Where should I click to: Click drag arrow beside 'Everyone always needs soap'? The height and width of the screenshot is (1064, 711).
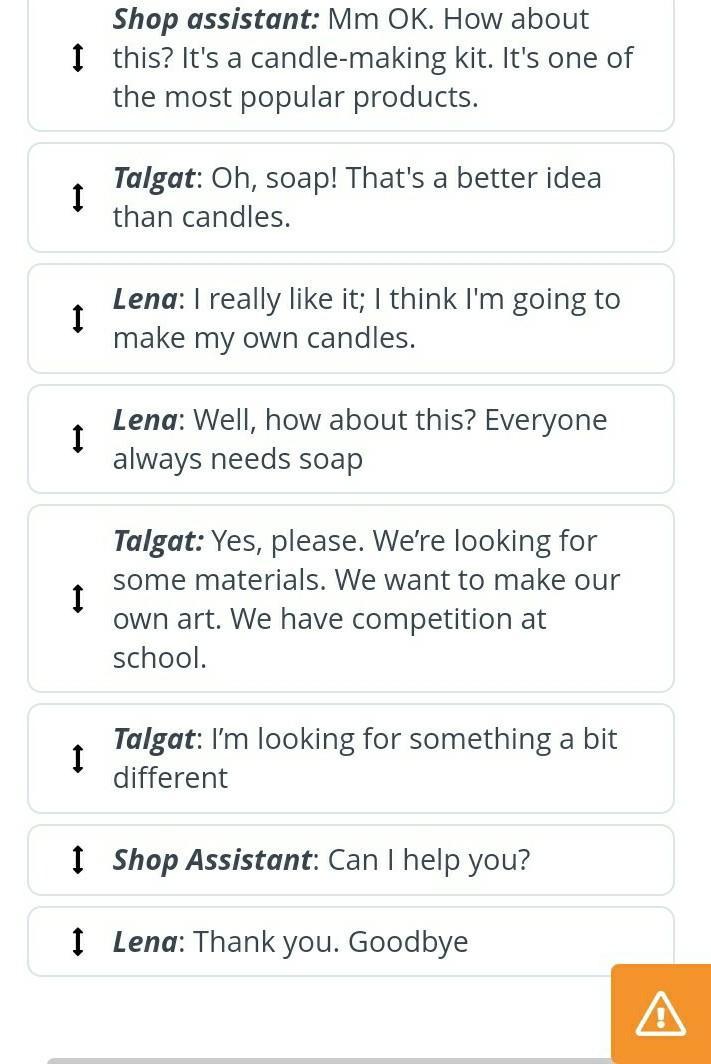click(78, 439)
